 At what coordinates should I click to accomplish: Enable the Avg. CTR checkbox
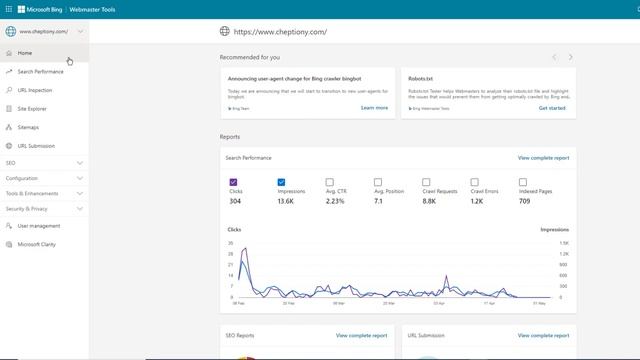(x=330, y=182)
